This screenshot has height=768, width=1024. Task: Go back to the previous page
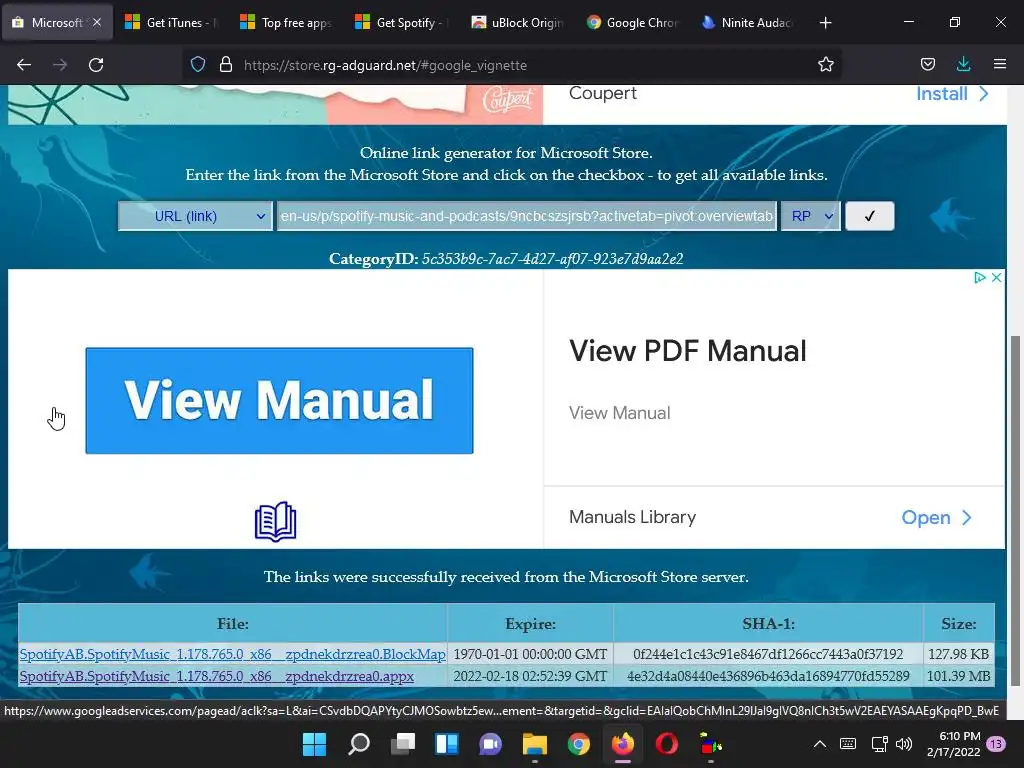point(24,65)
